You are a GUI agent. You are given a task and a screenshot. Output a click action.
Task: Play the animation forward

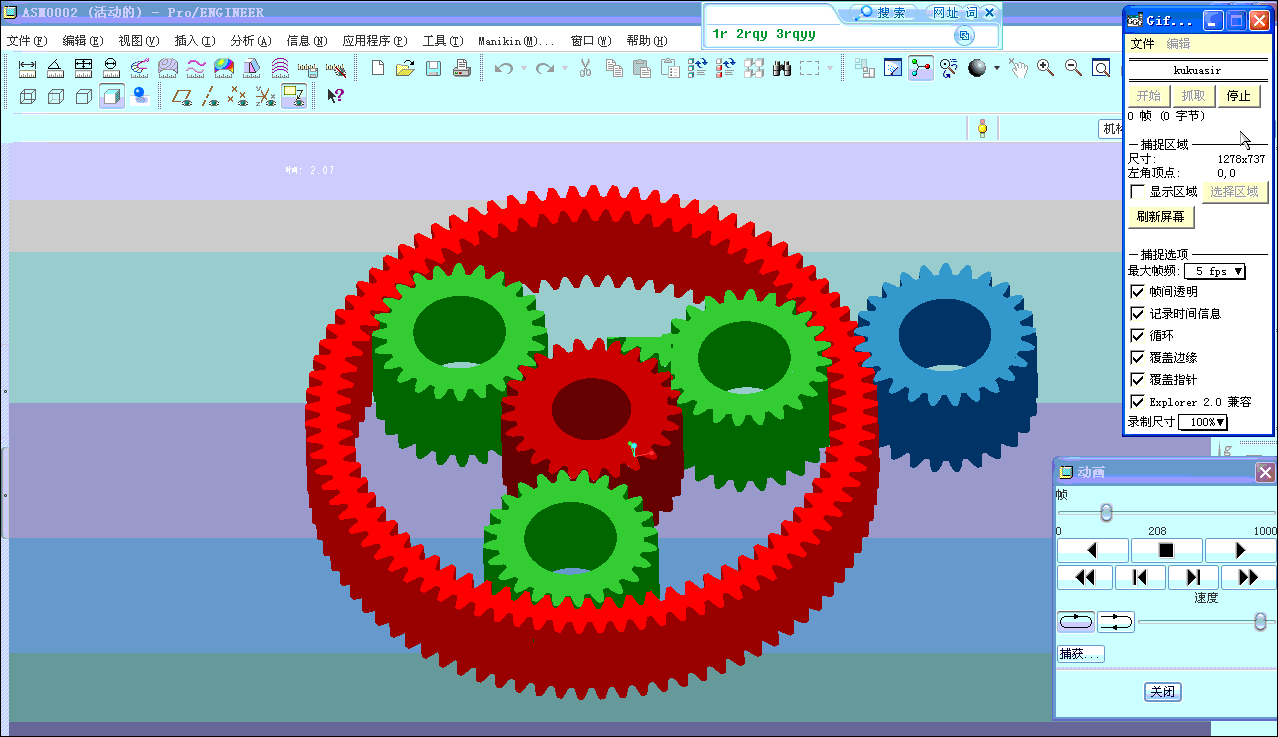[x=1240, y=550]
